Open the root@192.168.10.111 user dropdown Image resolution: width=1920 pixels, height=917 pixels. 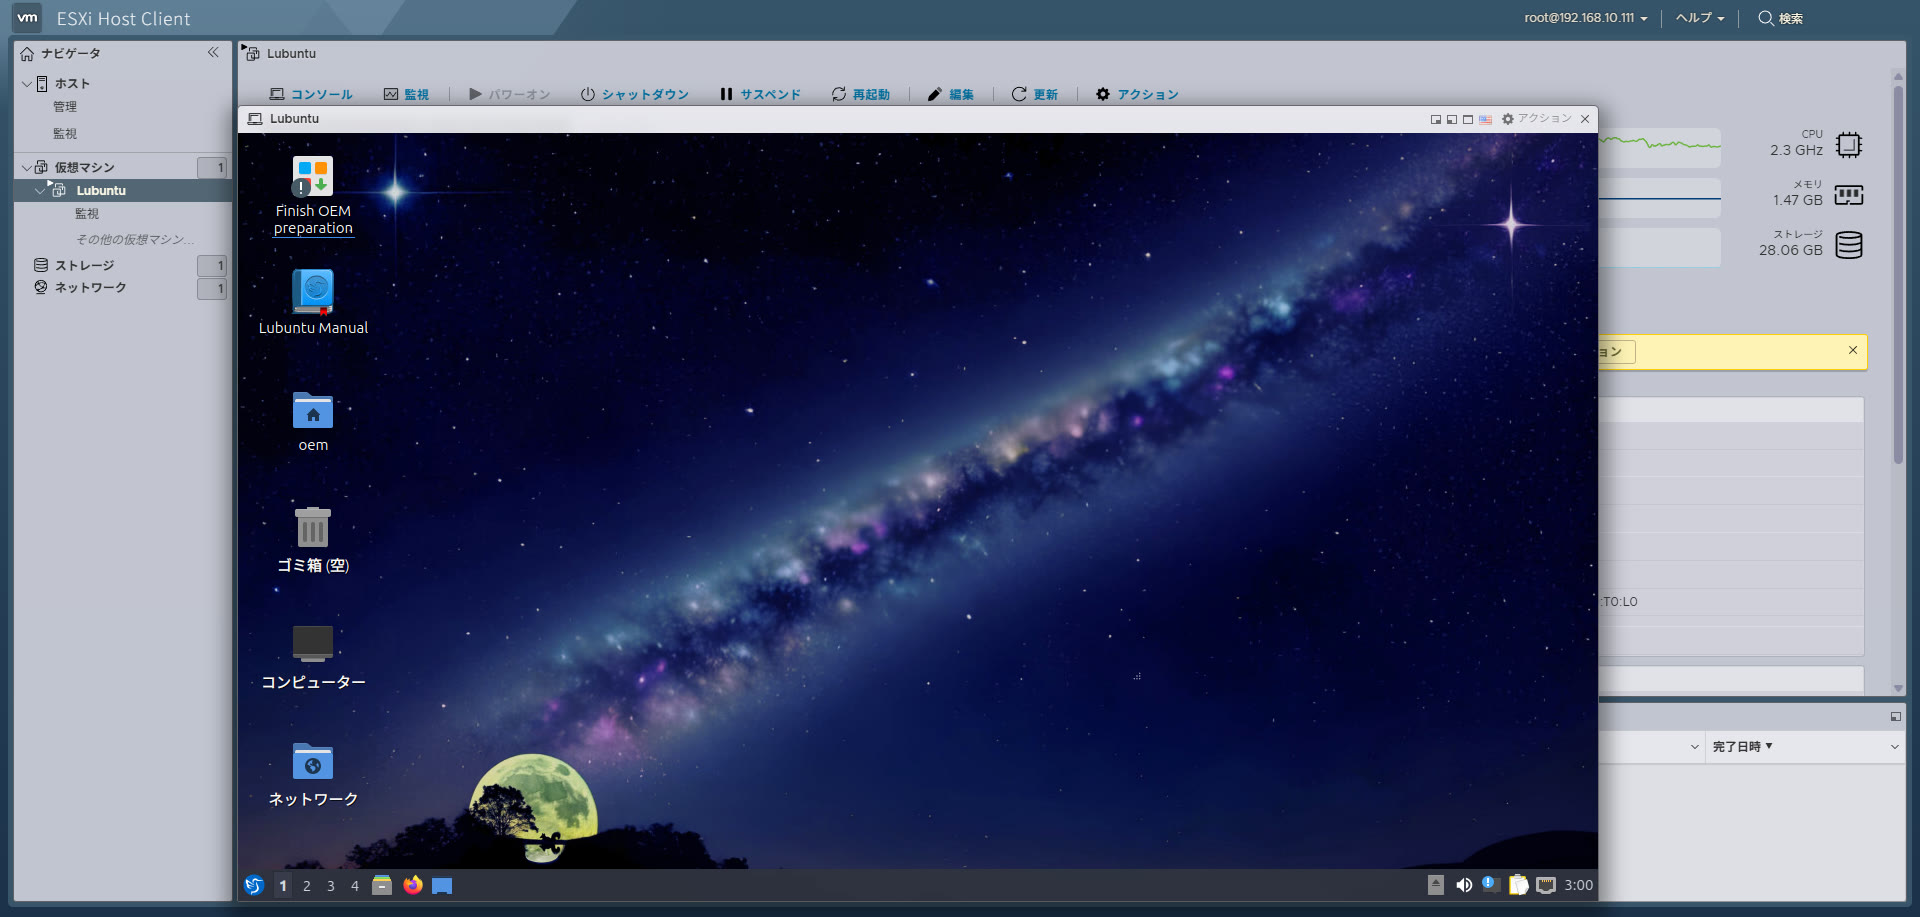point(1585,18)
